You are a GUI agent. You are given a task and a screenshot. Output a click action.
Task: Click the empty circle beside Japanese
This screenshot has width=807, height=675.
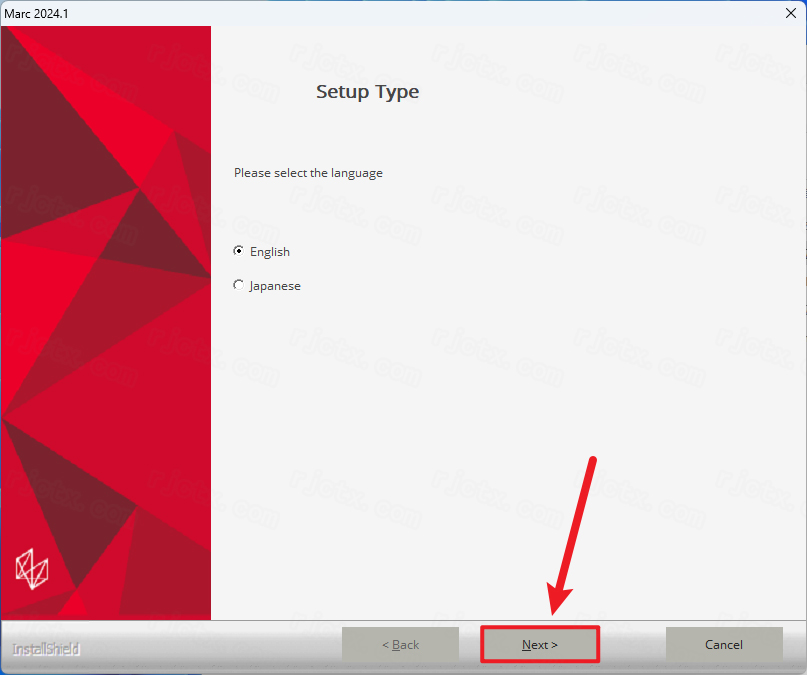(238, 285)
